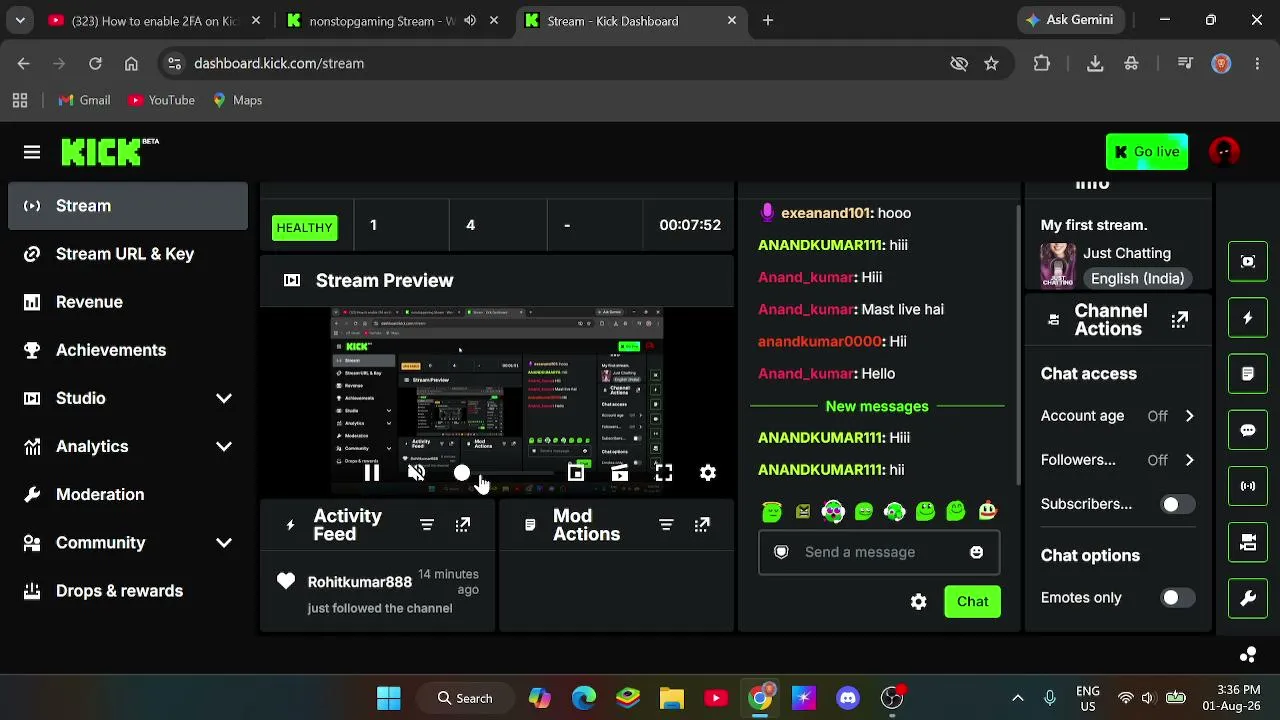This screenshot has width=1280, height=720.
Task: Switch to the 2FA YouTube tab
Action: point(154,20)
